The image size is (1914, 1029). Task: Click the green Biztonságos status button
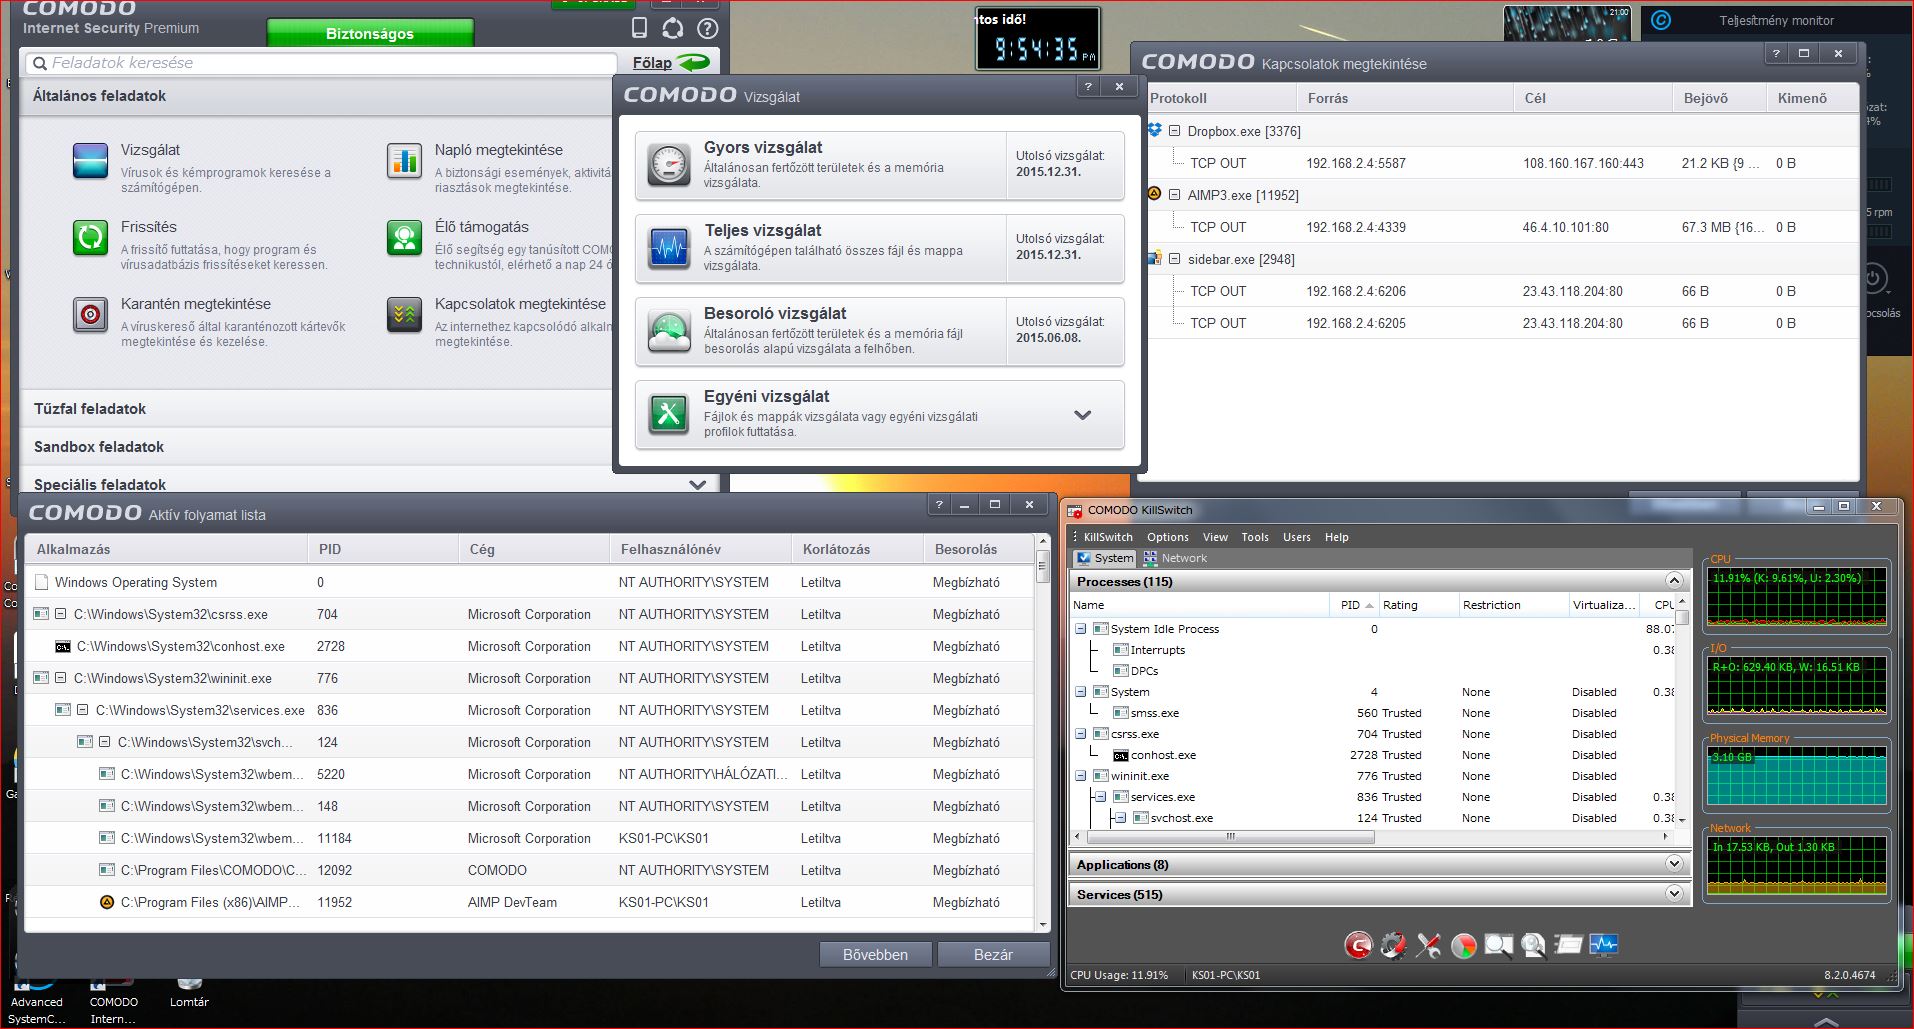pyautogui.click(x=370, y=34)
